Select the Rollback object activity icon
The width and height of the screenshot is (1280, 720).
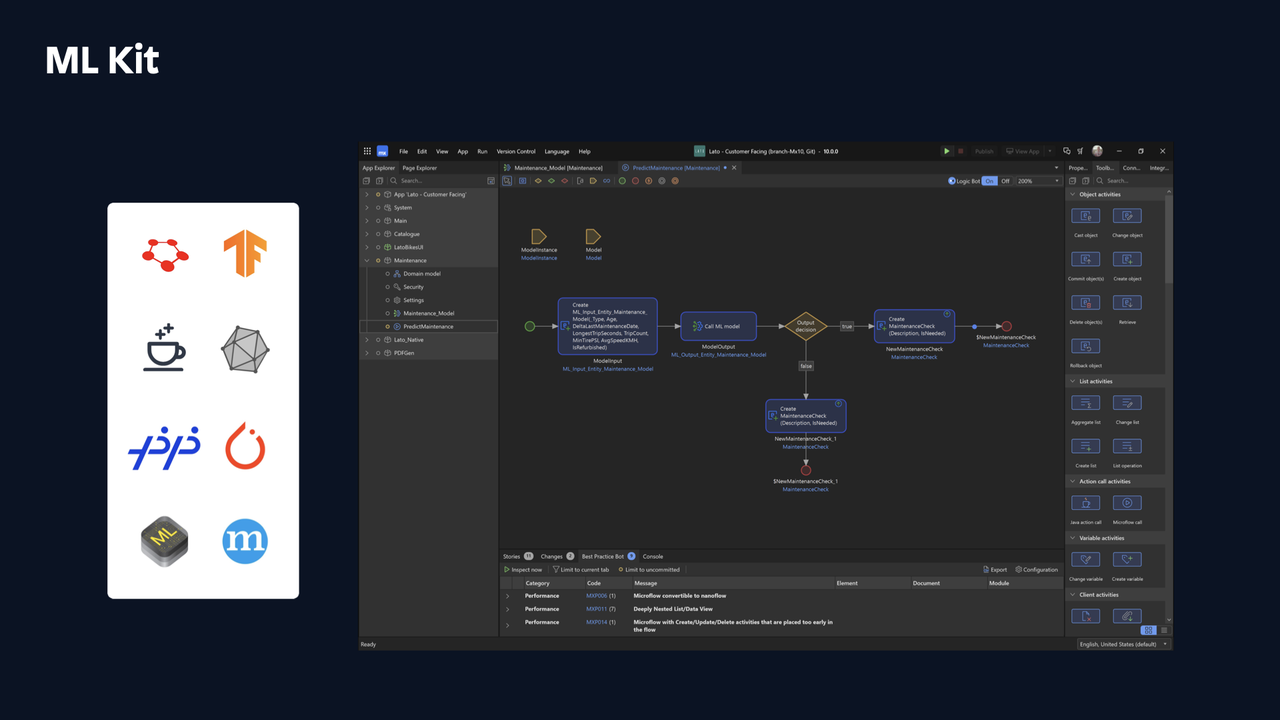pos(1086,346)
